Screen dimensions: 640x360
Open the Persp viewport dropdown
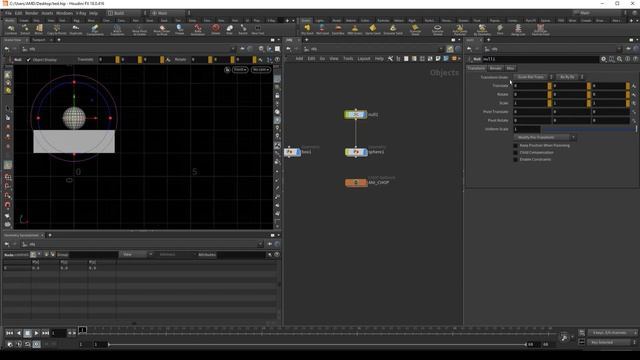[240, 70]
